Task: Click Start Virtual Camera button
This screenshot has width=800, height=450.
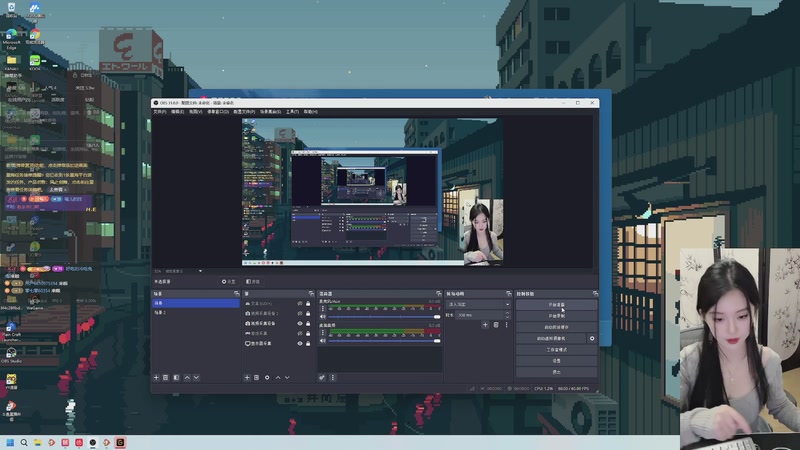Action: (551, 338)
